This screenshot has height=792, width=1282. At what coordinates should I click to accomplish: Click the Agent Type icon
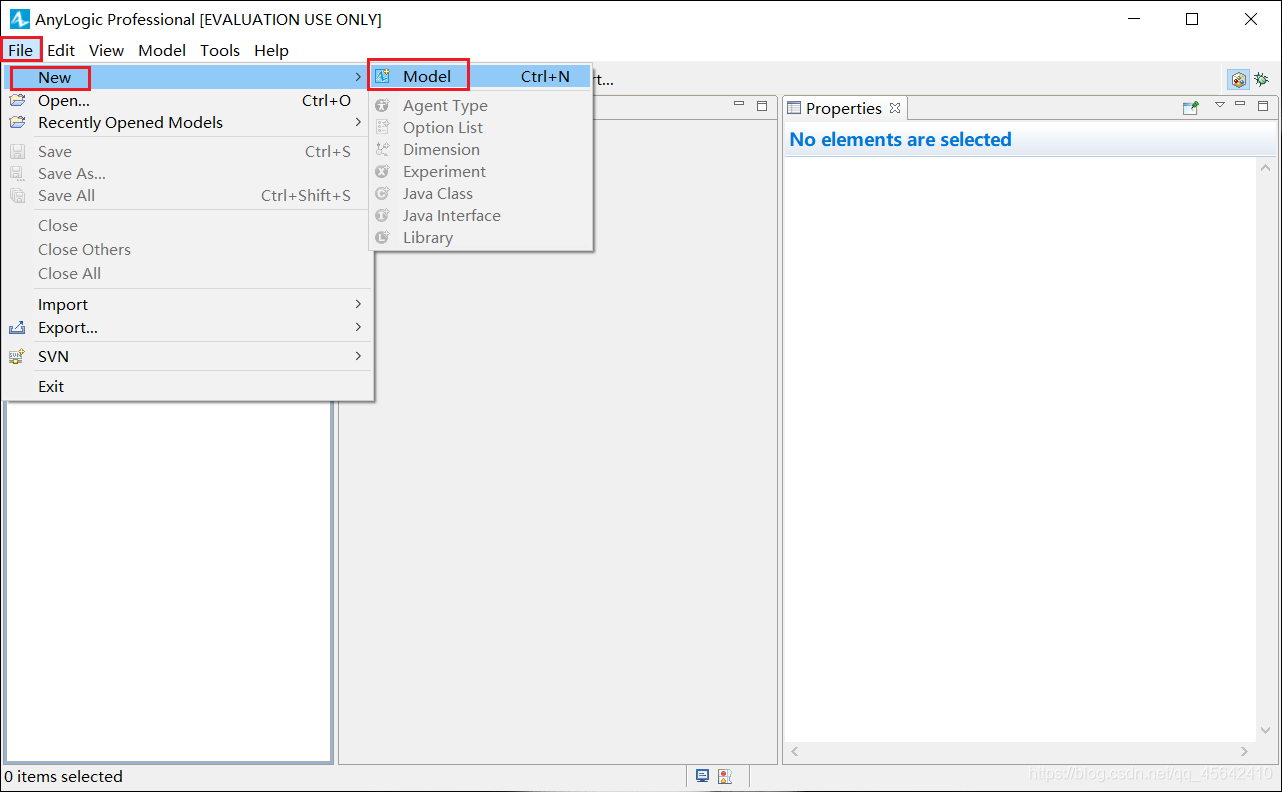[x=382, y=105]
